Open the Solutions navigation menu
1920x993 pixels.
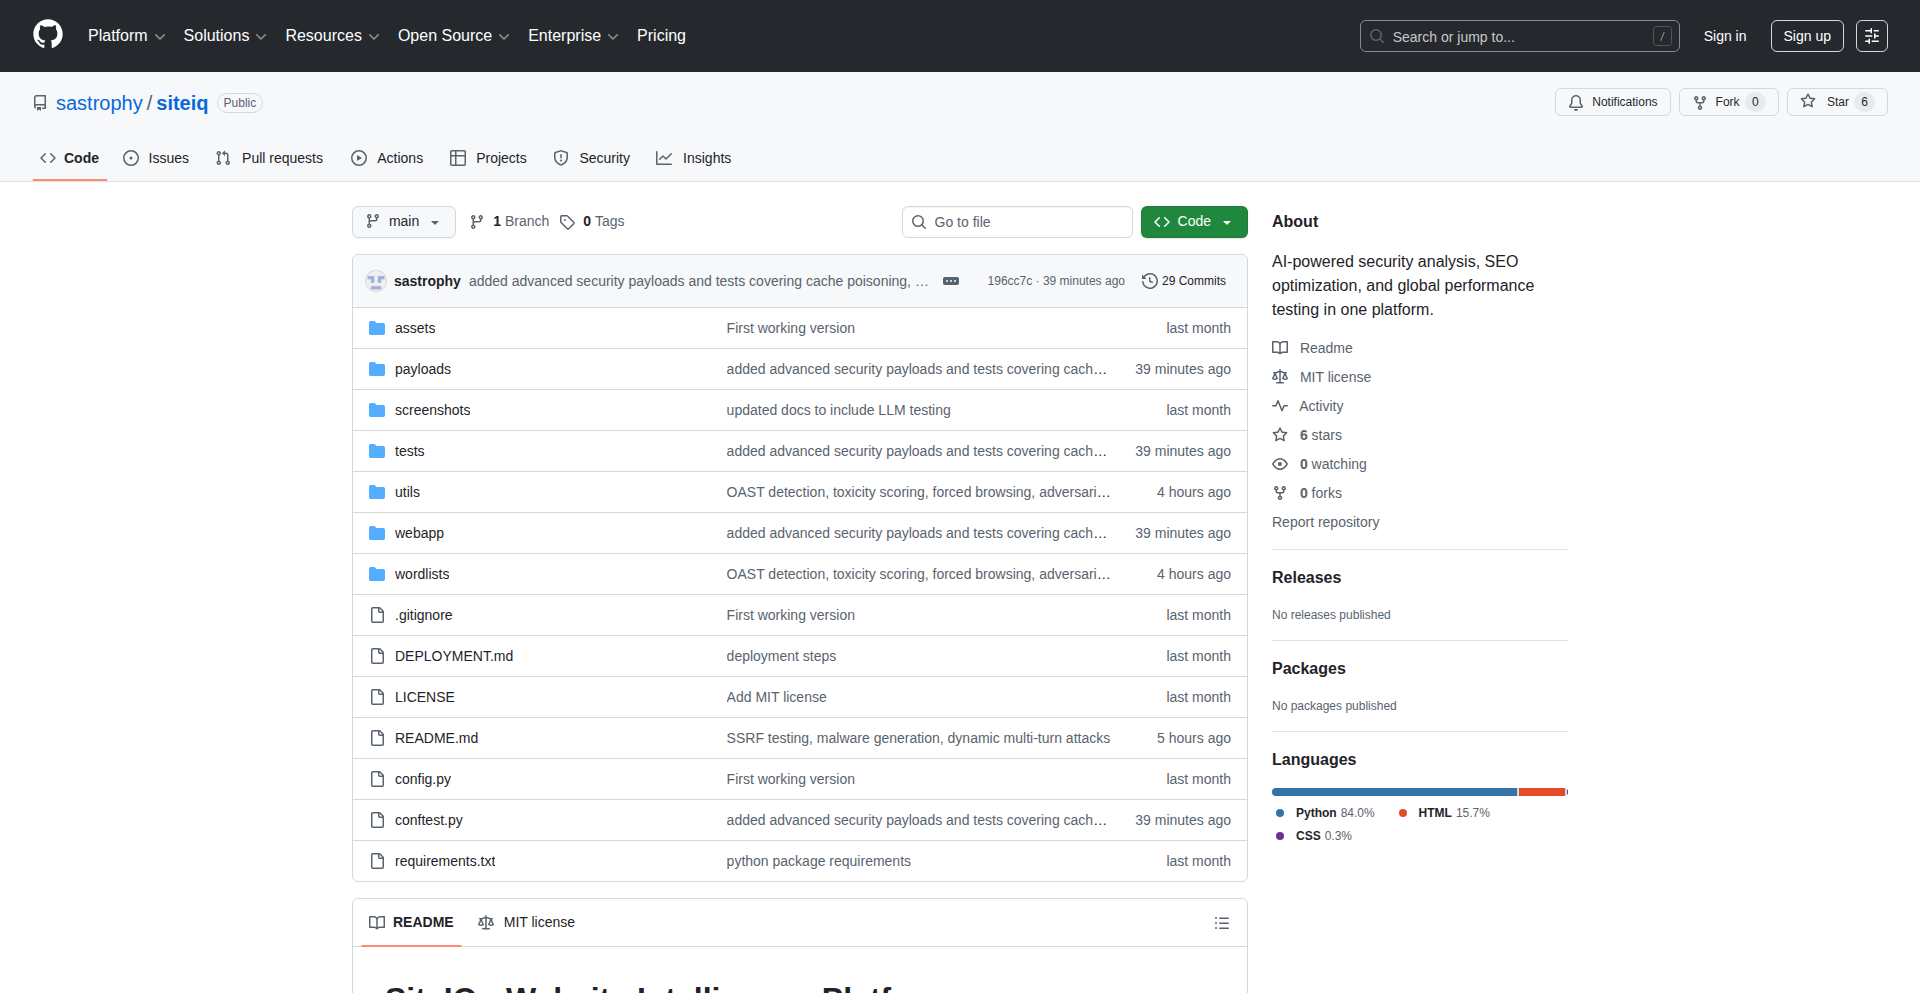(224, 36)
